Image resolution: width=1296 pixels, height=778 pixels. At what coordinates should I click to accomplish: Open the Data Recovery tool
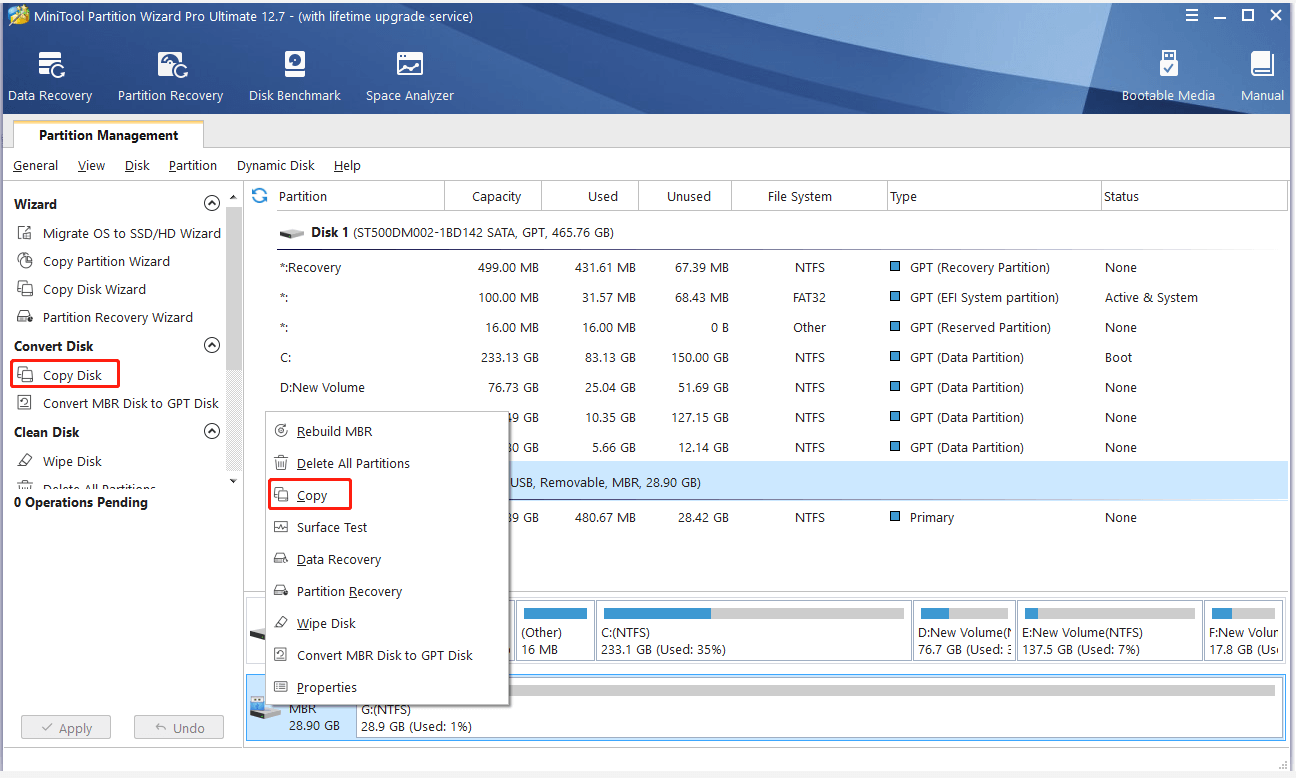tap(50, 77)
